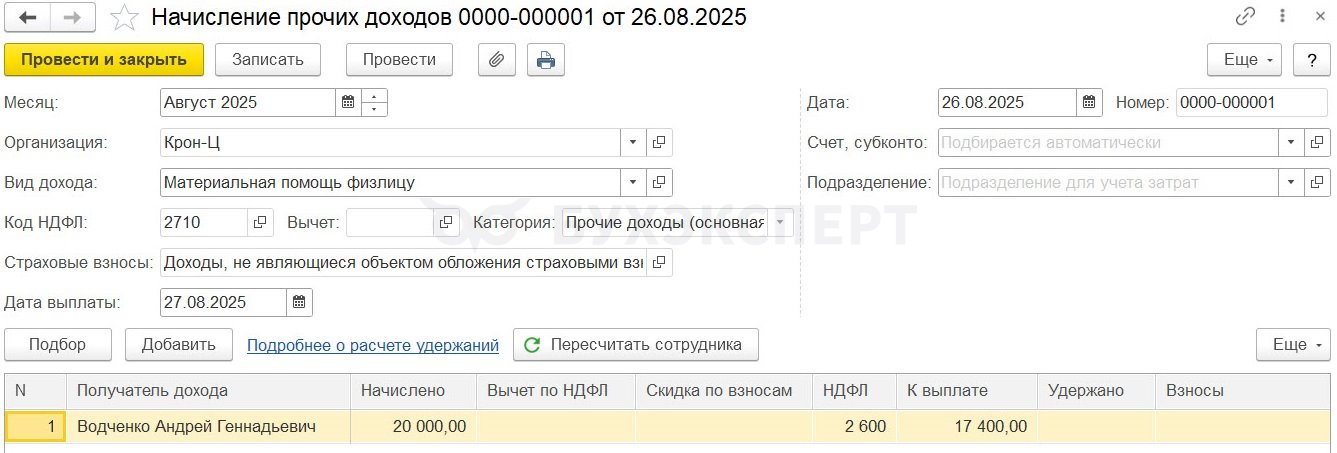Image resolution: width=1337 pixels, height=453 pixels.
Task: Click Провести и закрыть button
Action: (104, 60)
